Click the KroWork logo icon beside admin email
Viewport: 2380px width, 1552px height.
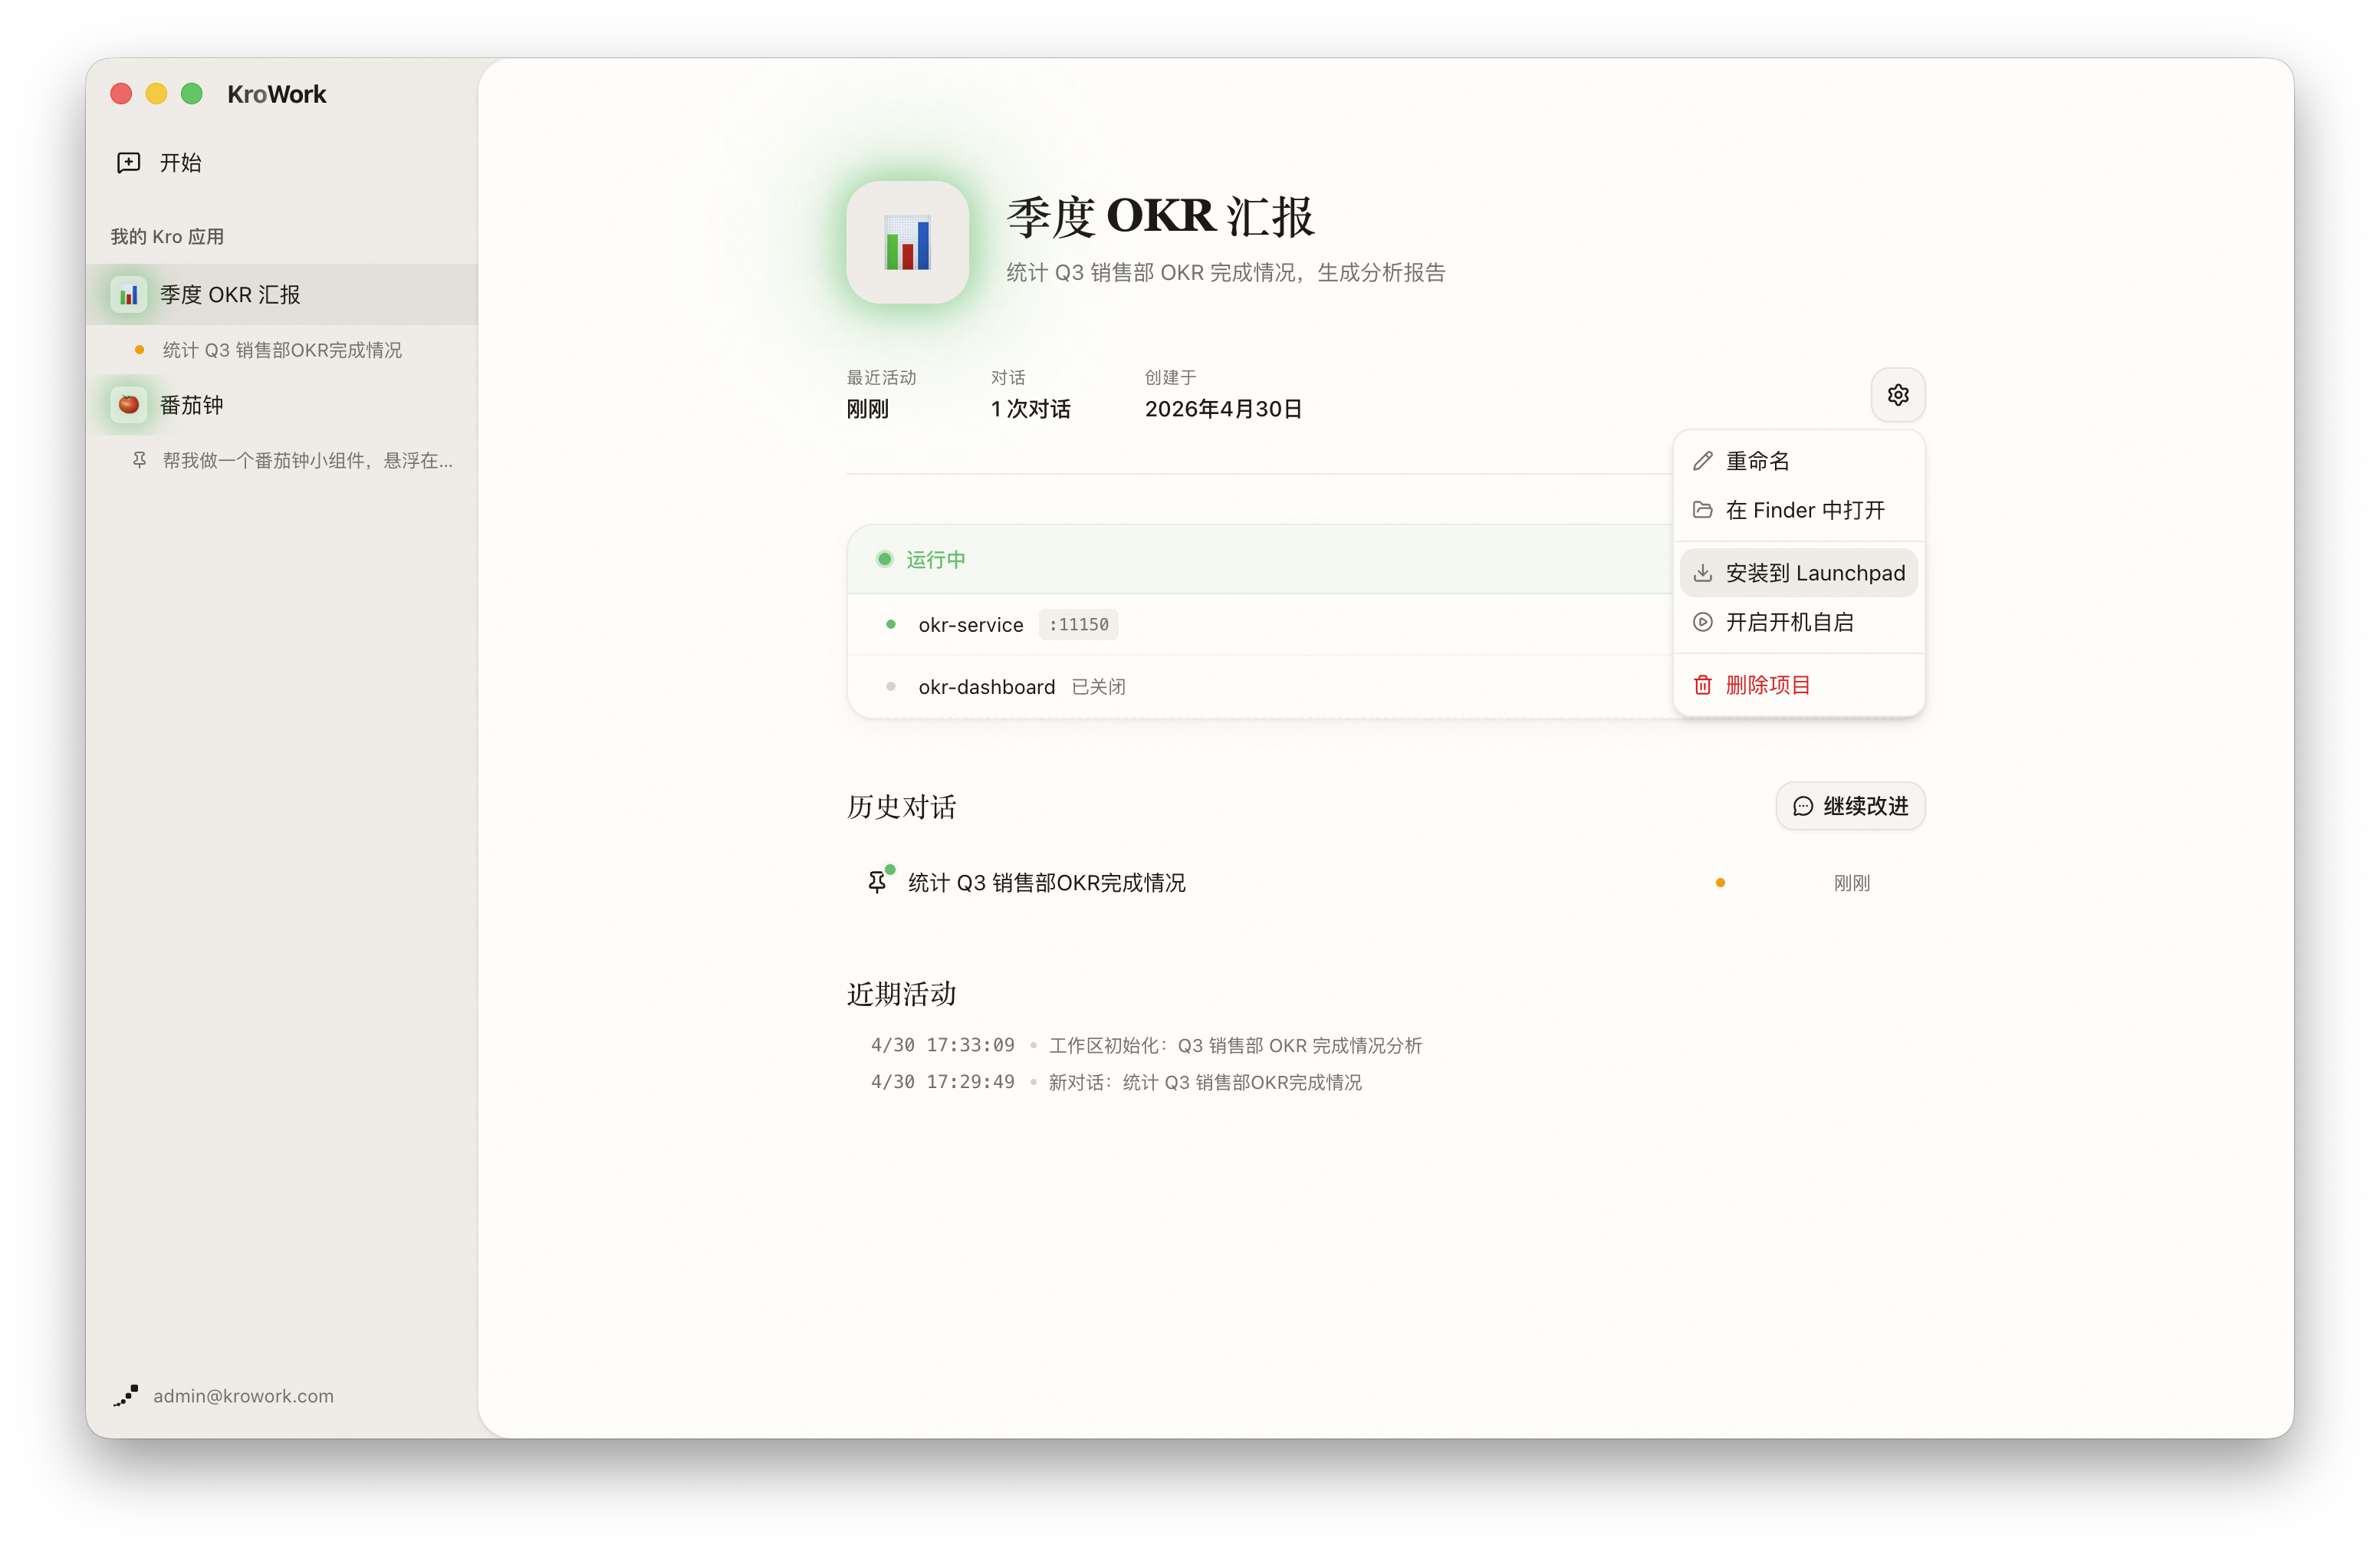(126, 1395)
